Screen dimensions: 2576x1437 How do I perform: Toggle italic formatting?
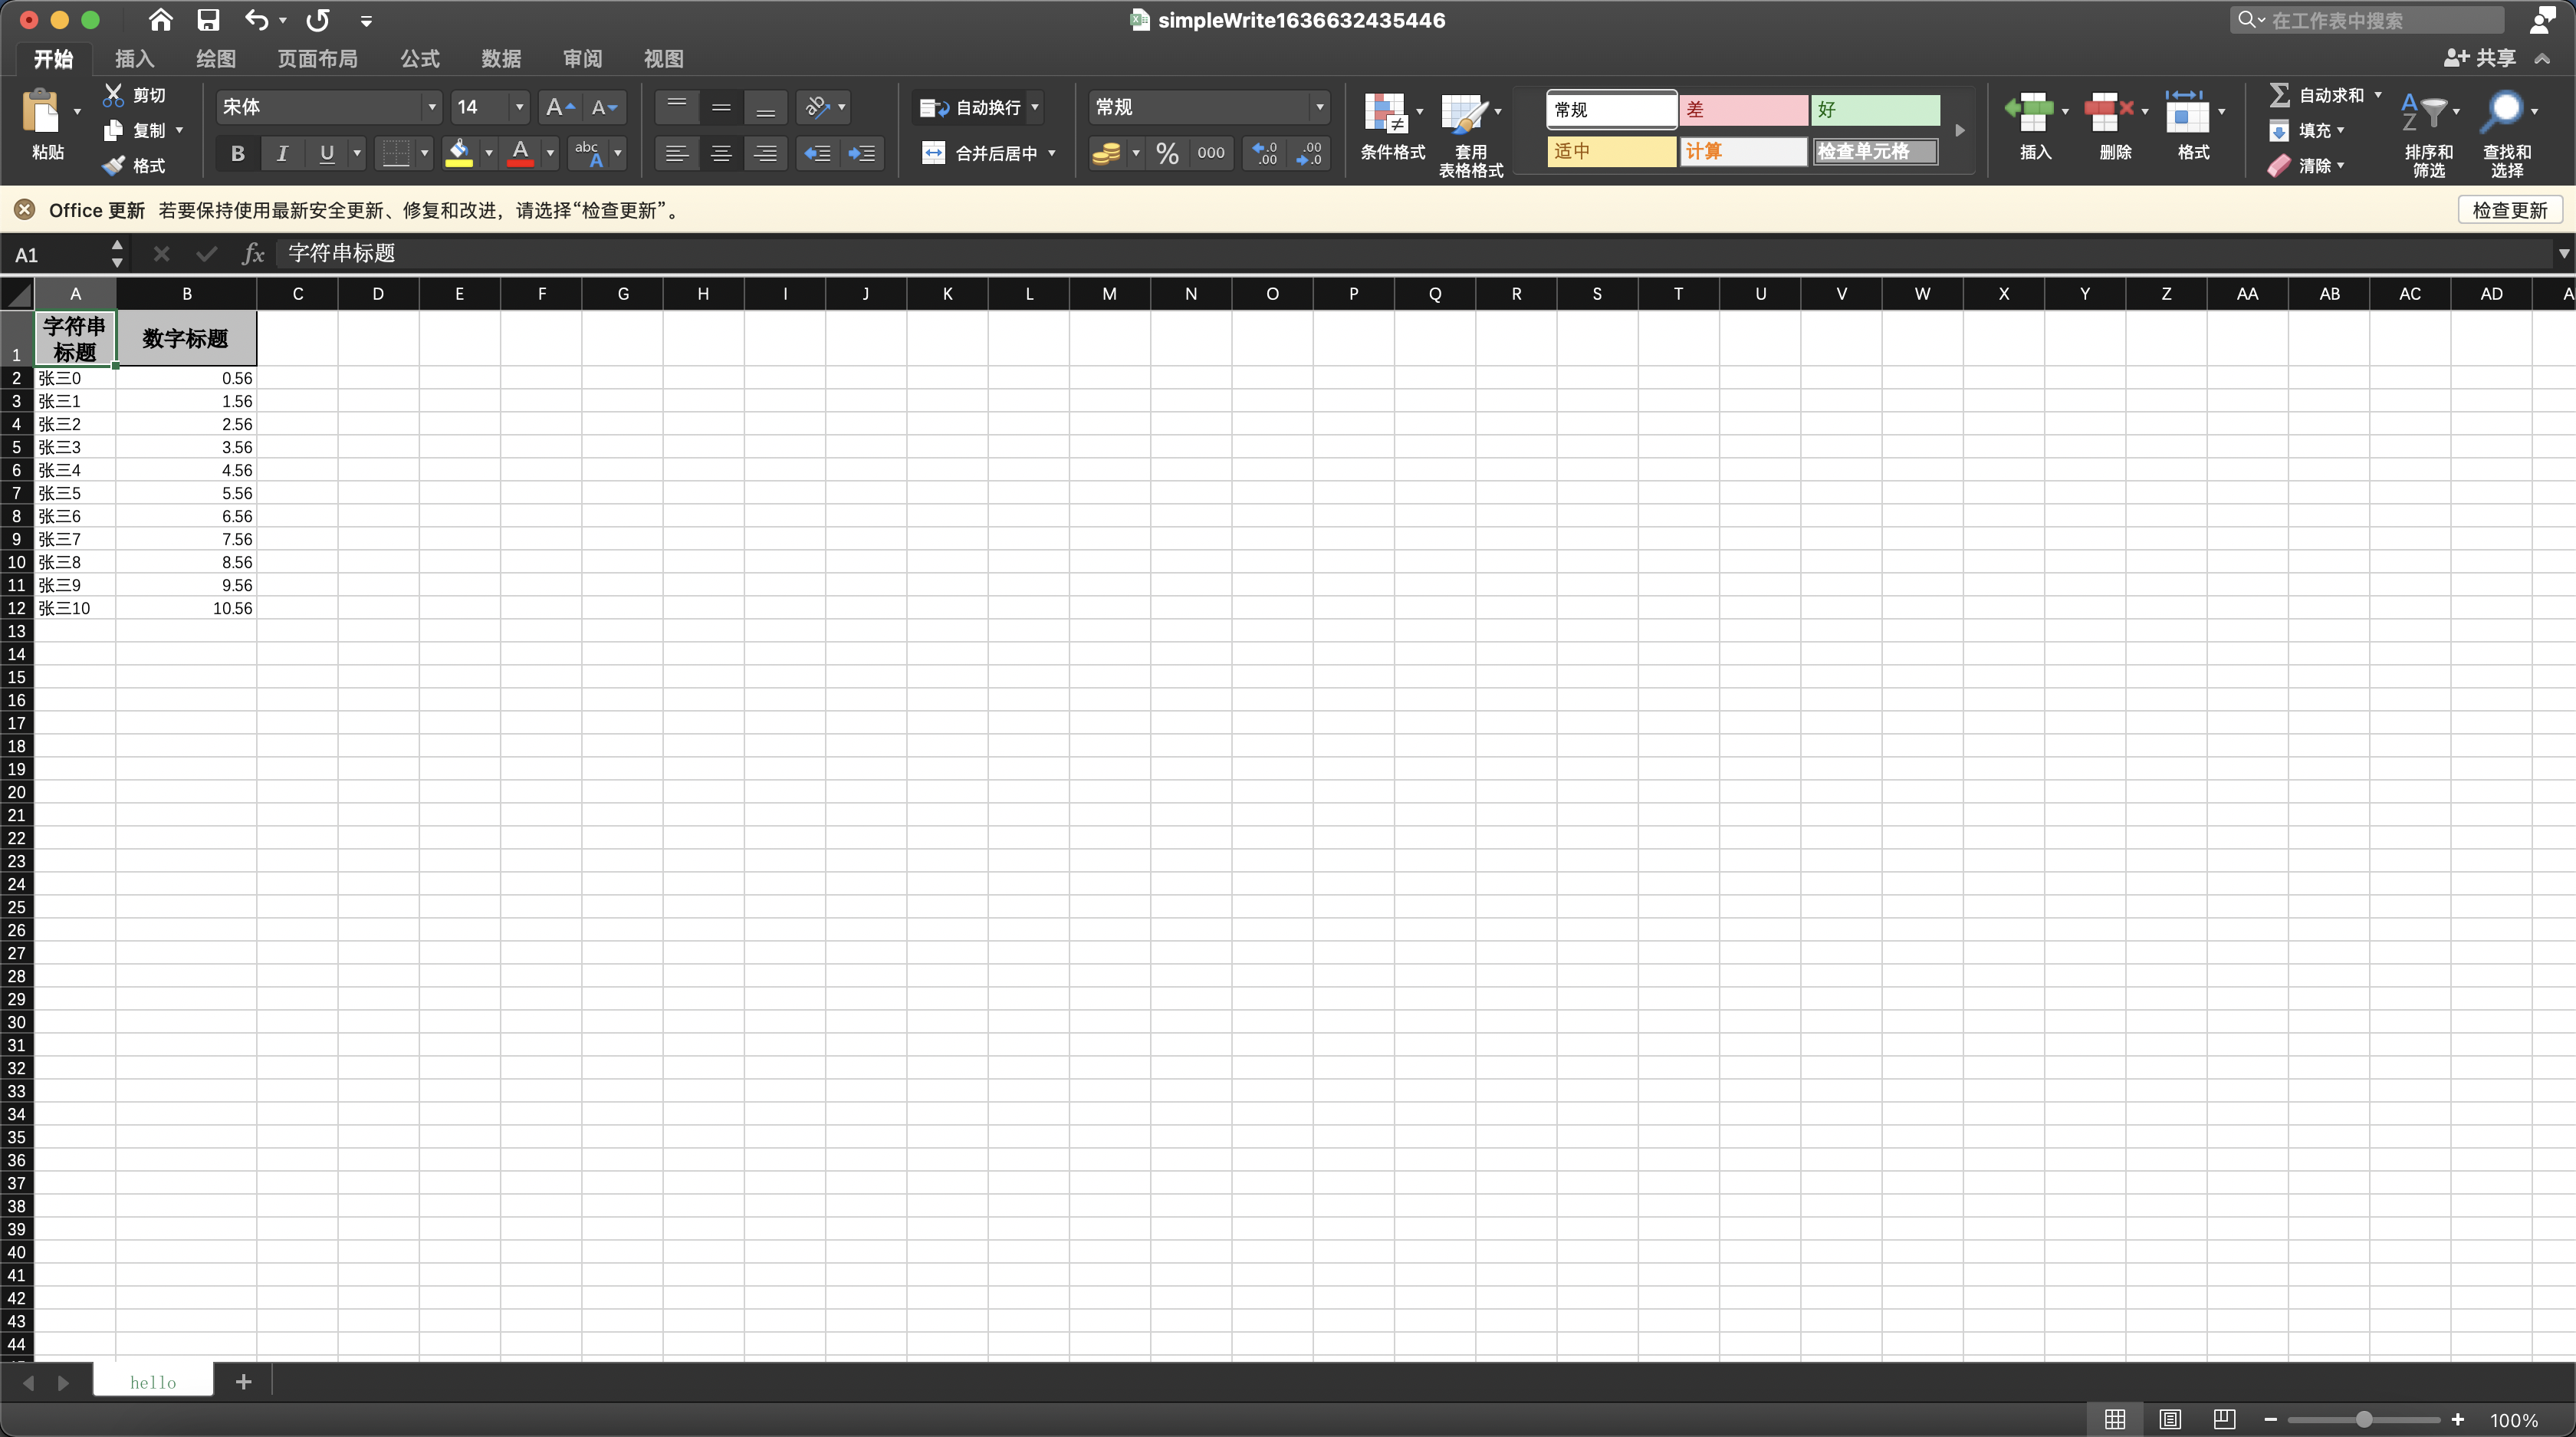coord(282,153)
